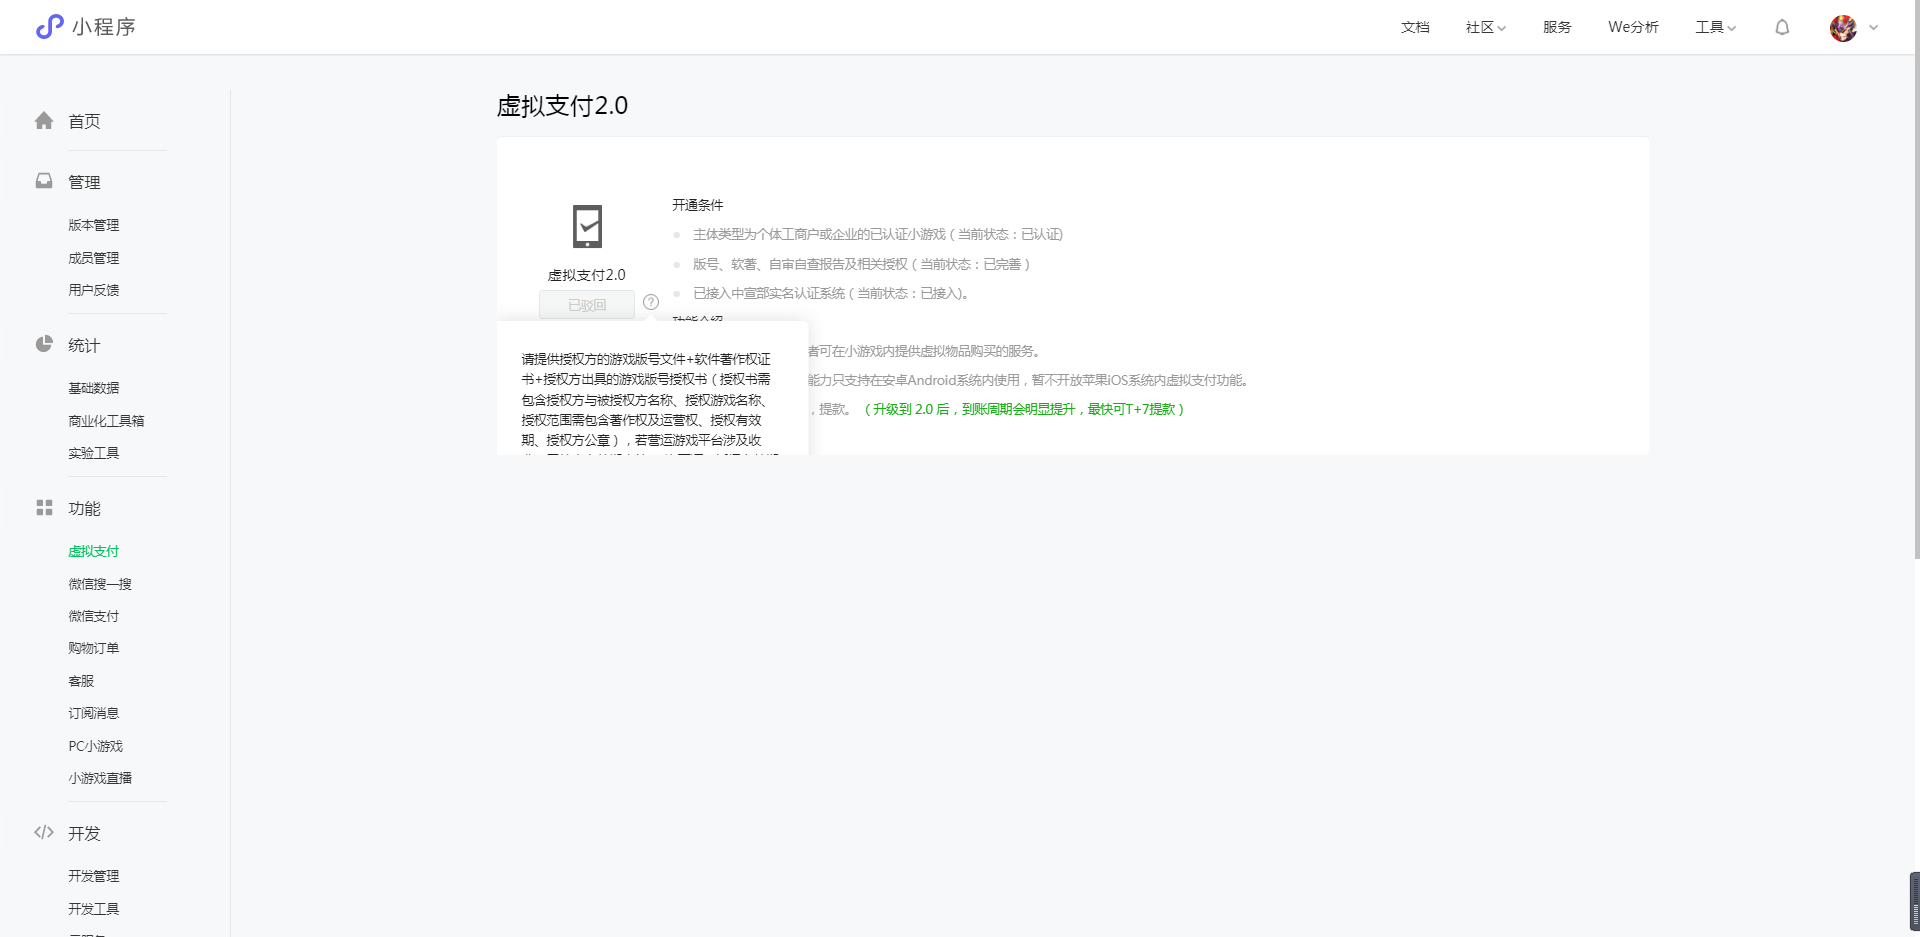This screenshot has width=1920, height=937.
Task: Open 订阅消息 page
Action: [94, 713]
